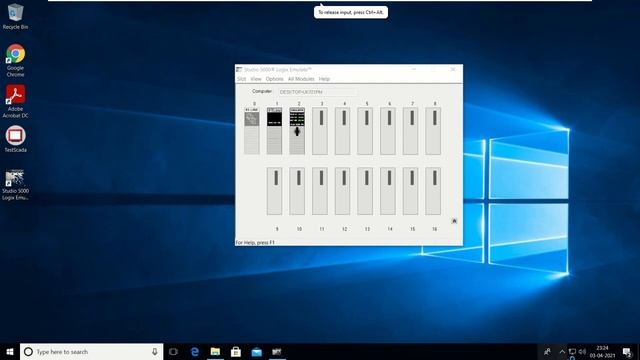Select the Emulator controller module in slot 2
Viewport: 640px width, 360px height.
point(297,131)
